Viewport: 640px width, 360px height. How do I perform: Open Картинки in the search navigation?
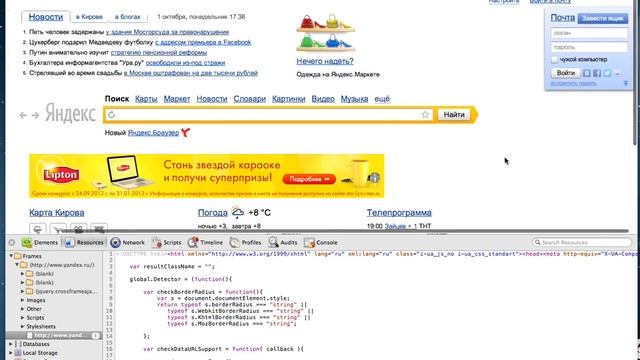(x=289, y=99)
